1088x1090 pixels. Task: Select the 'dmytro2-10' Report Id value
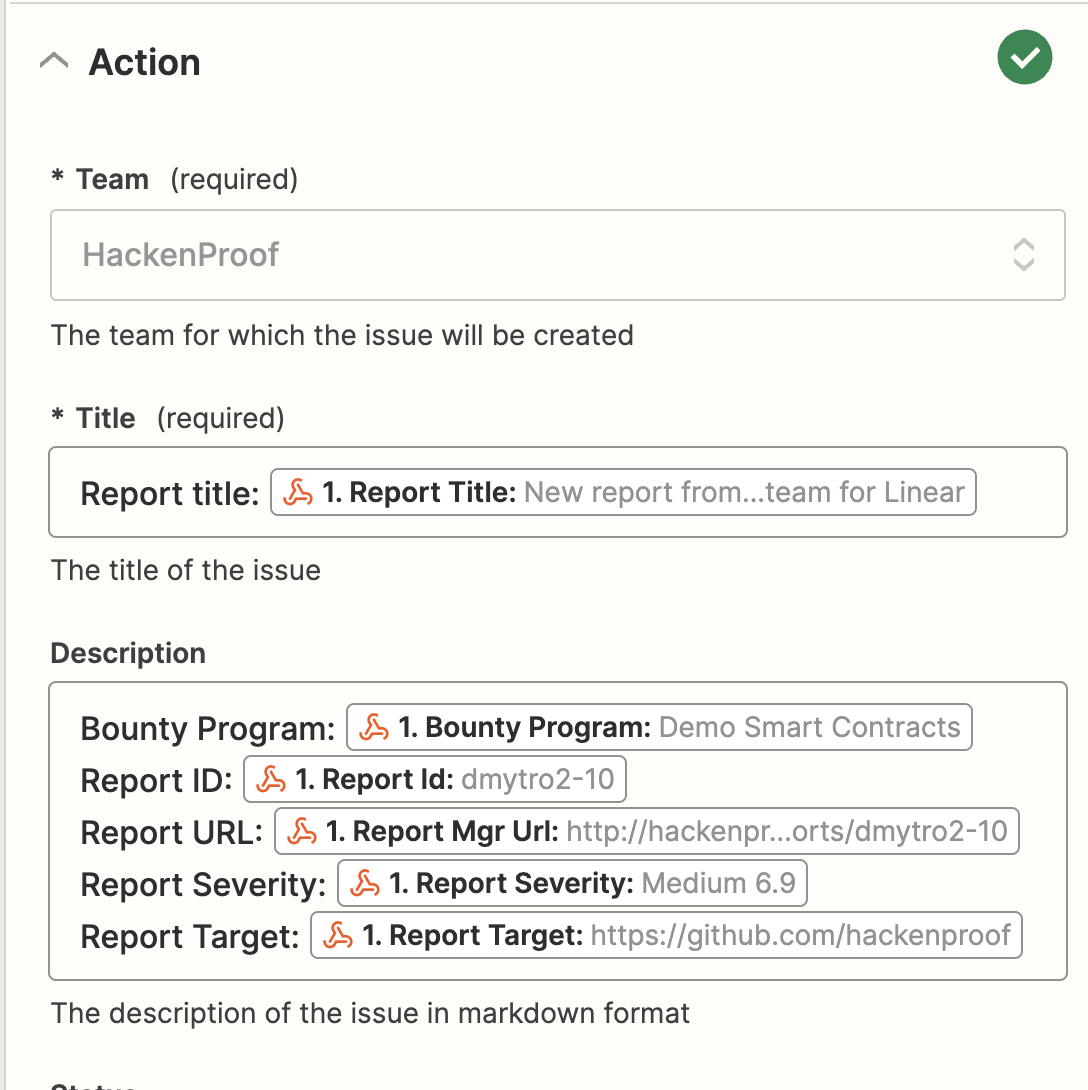537,780
